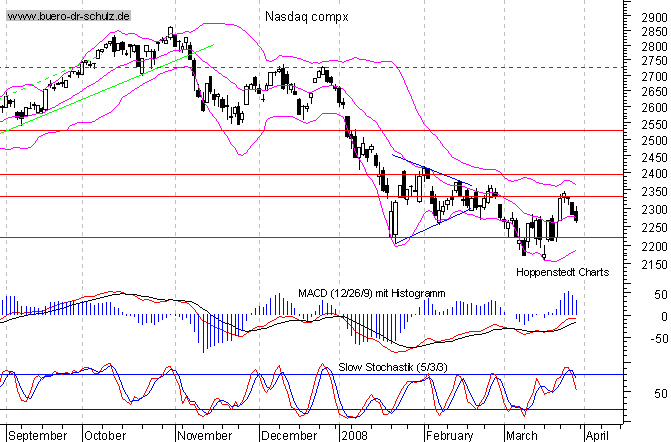671x442 pixels.
Task: Click the 2300 price axis value
Action: click(x=654, y=210)
